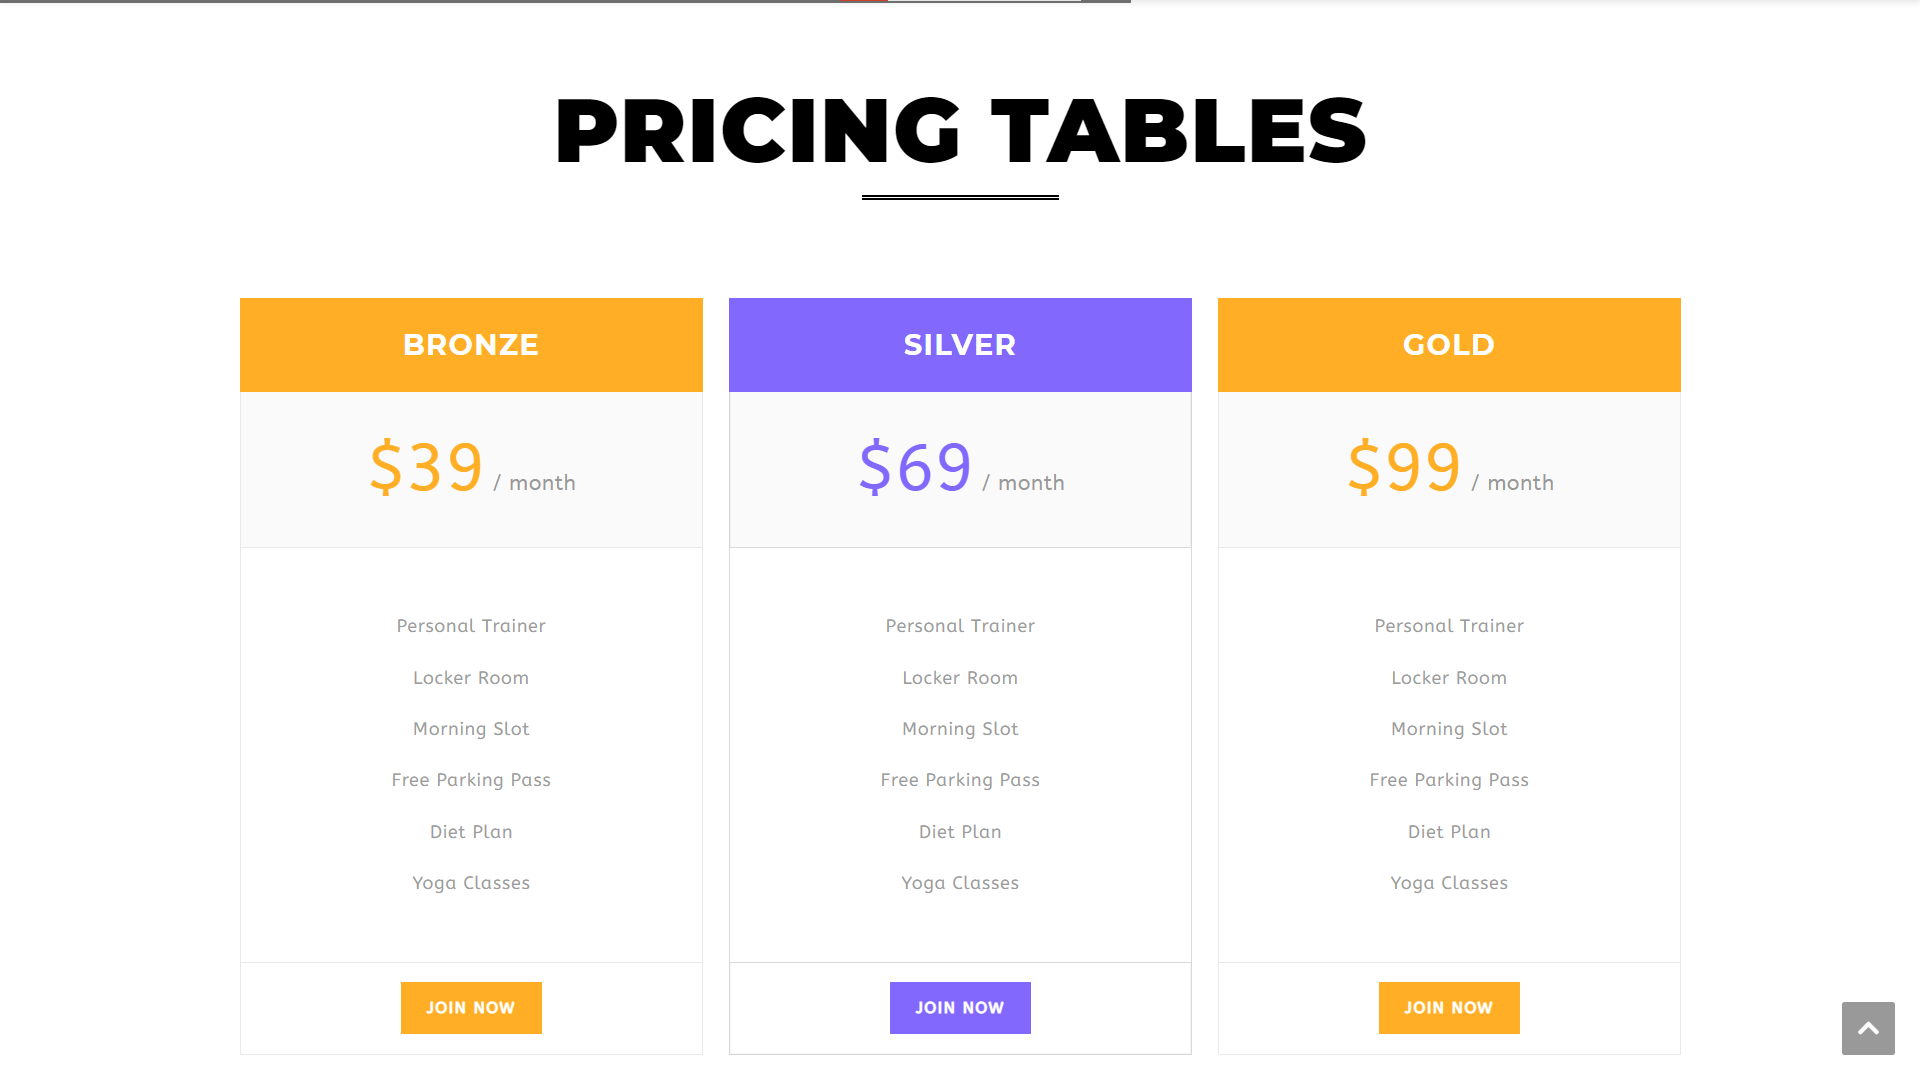This screenshot has width=1920, height=1080.
Task: Click the $39 per month price
Action: 472,468
